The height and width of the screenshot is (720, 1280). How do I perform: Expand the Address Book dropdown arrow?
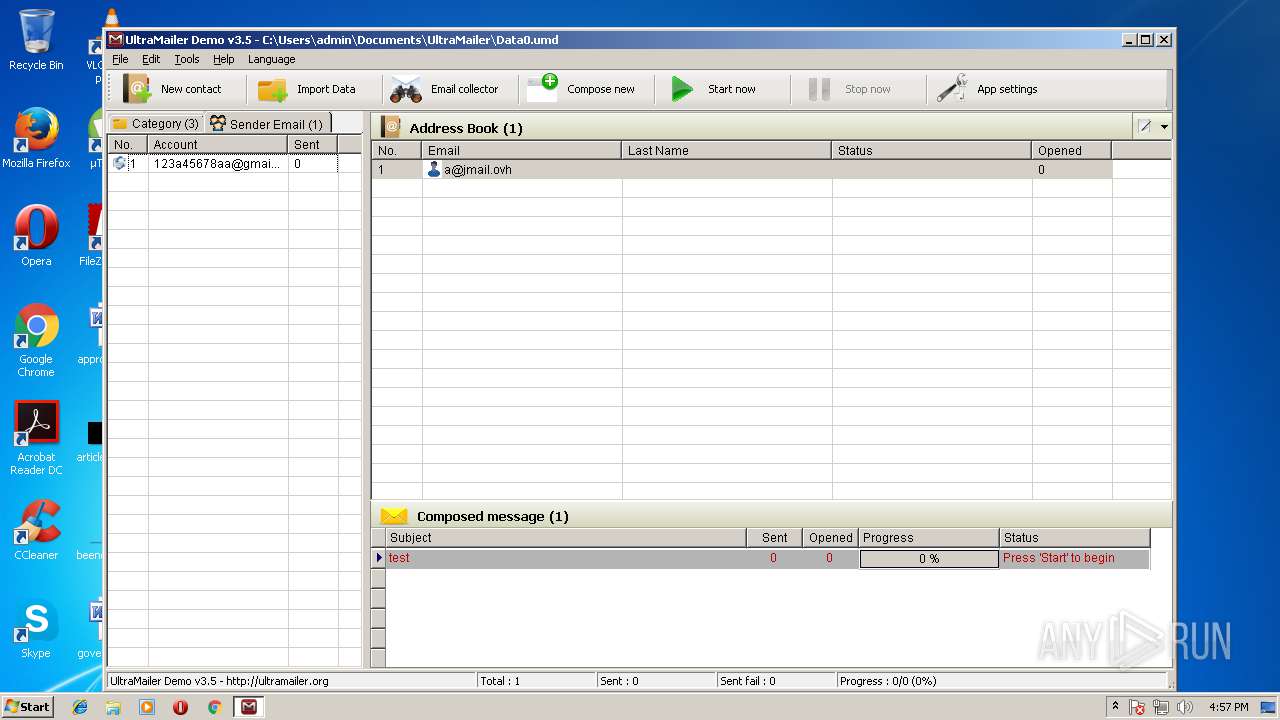pyautogui.click(x=1164, y=127)
